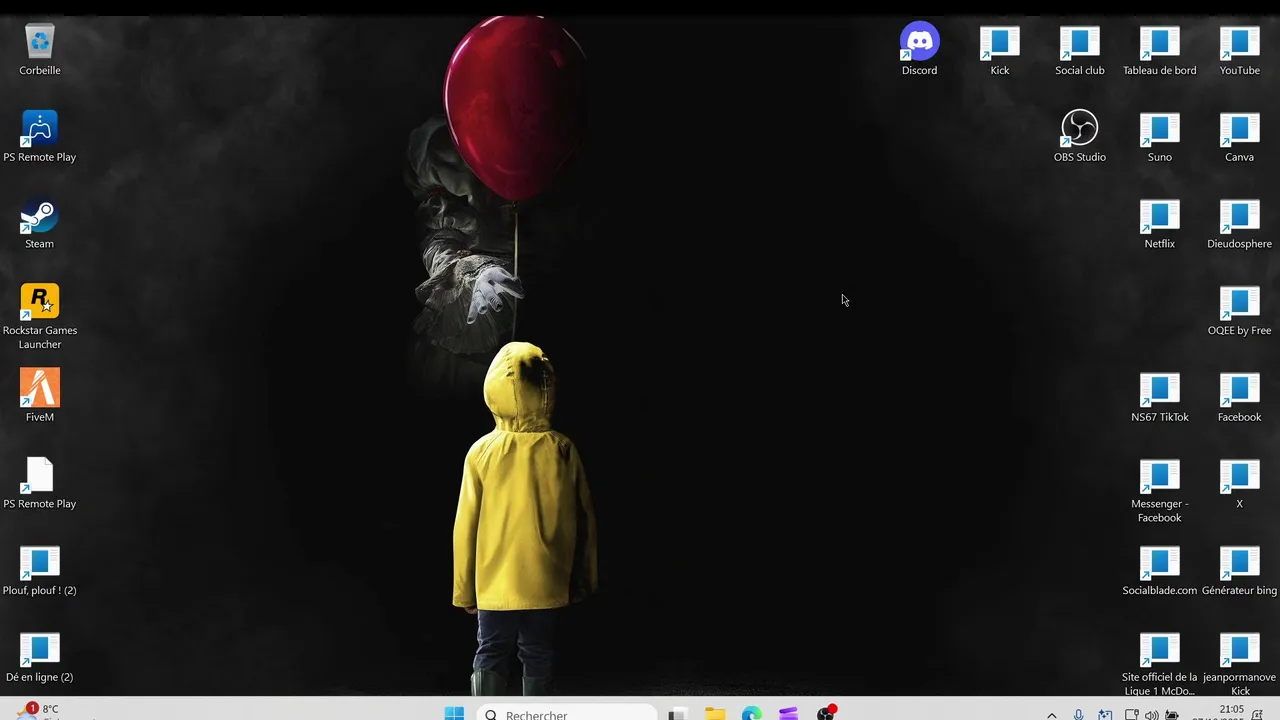Viewport: 1280px width, 720px height.
Task: Launch PS Remote Play with blue controller icon
Action: (40, 137)
